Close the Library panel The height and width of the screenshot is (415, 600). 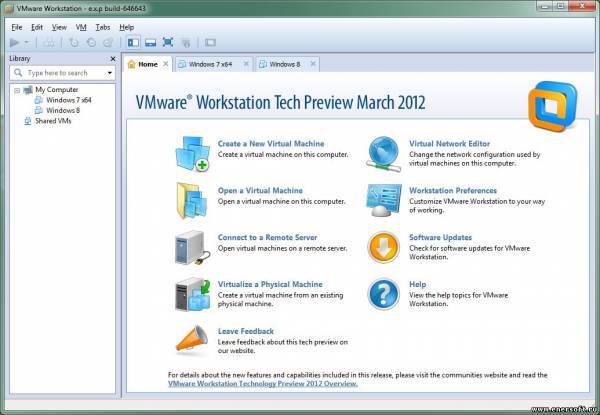(x=112, y=59)
